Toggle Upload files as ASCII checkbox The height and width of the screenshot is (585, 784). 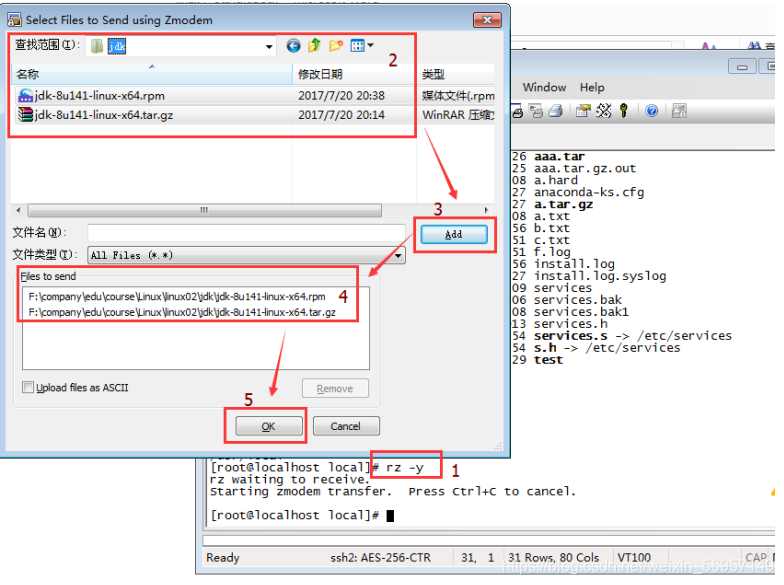[28, 388]
